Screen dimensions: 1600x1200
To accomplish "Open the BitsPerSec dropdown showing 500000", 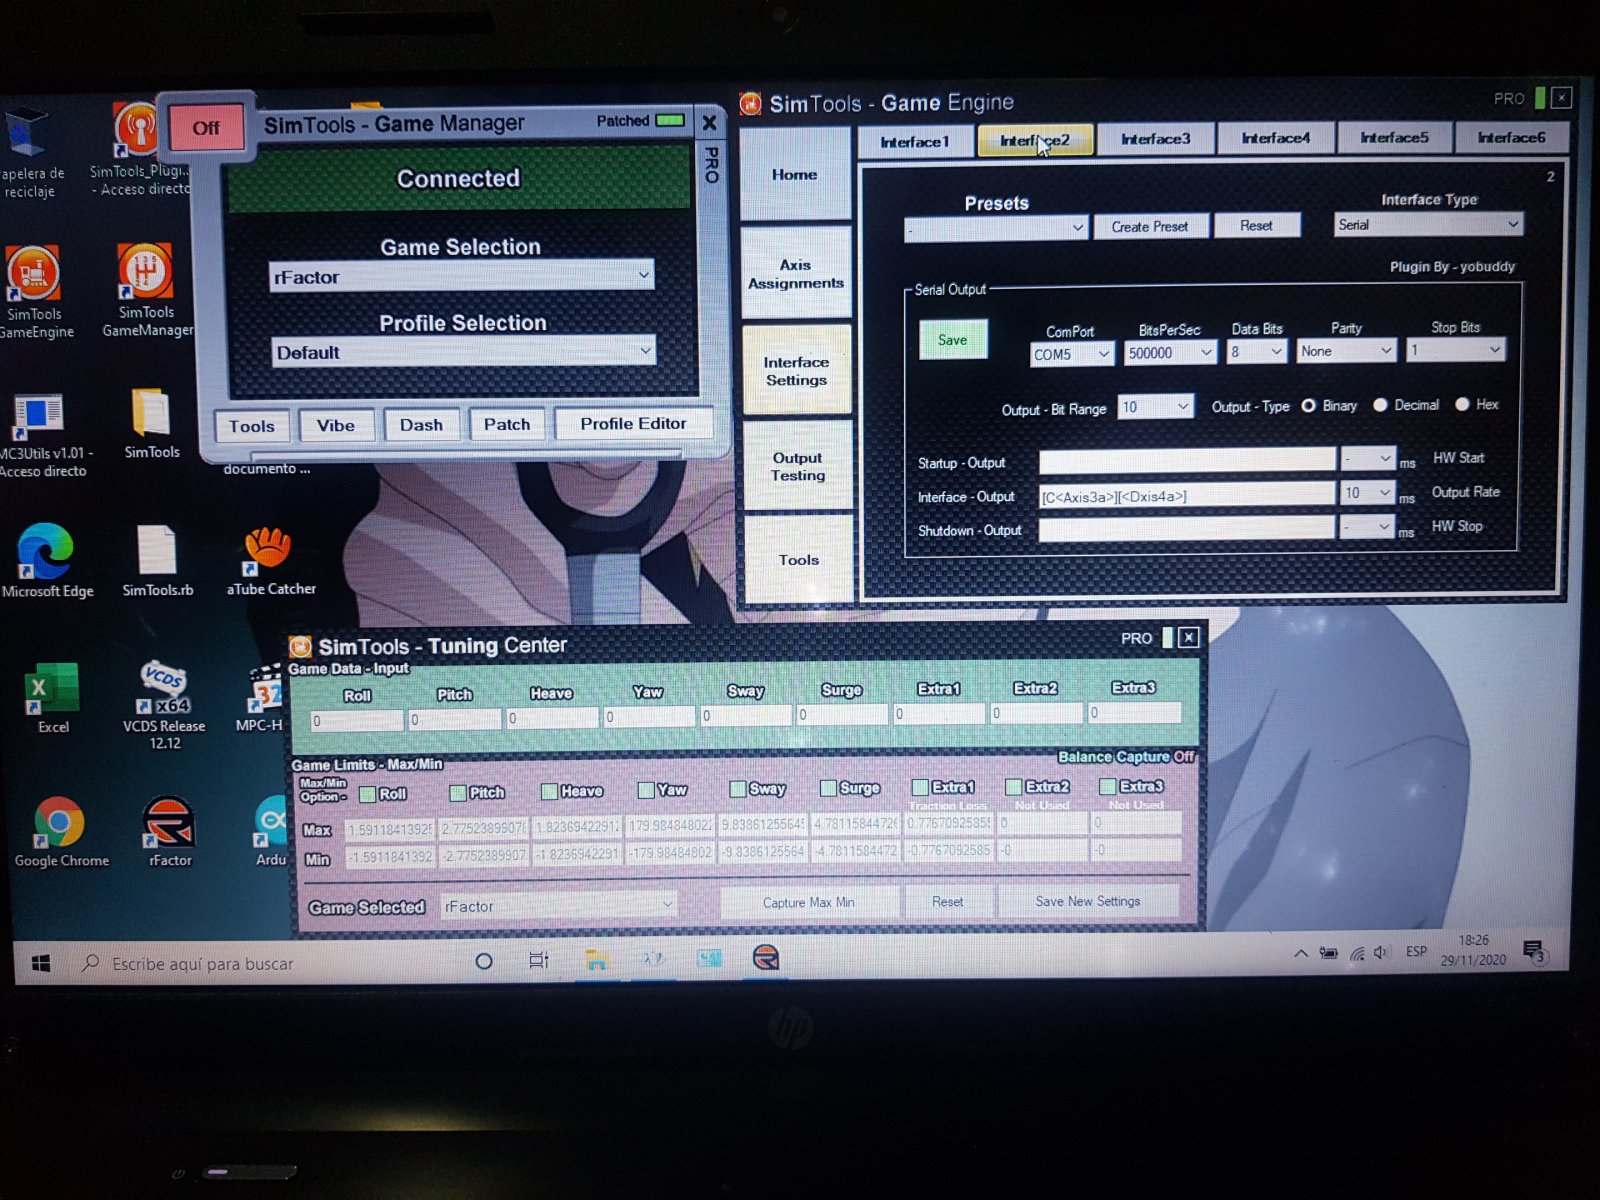I will (1169, 353).
